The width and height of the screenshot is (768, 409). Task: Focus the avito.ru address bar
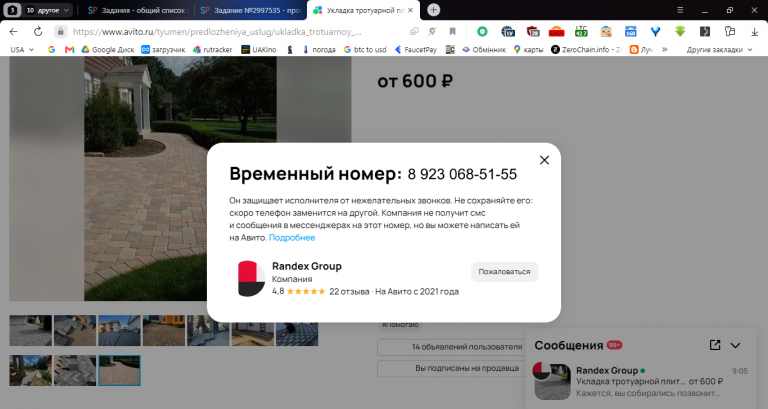point(217,32)
